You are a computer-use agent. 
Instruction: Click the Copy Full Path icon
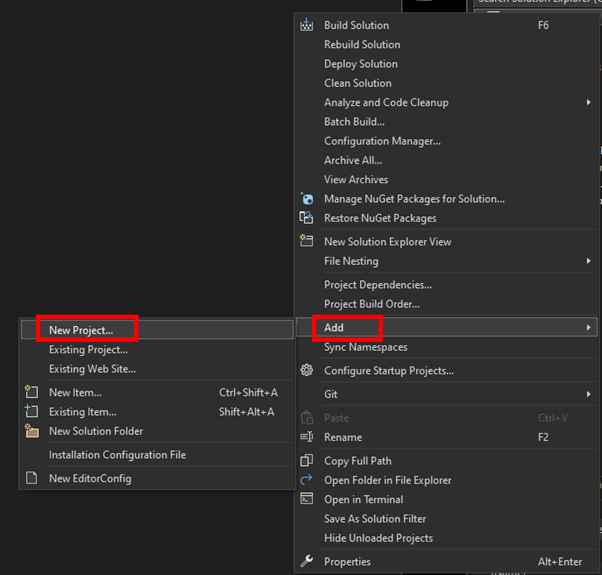click(x=307, y=461)
